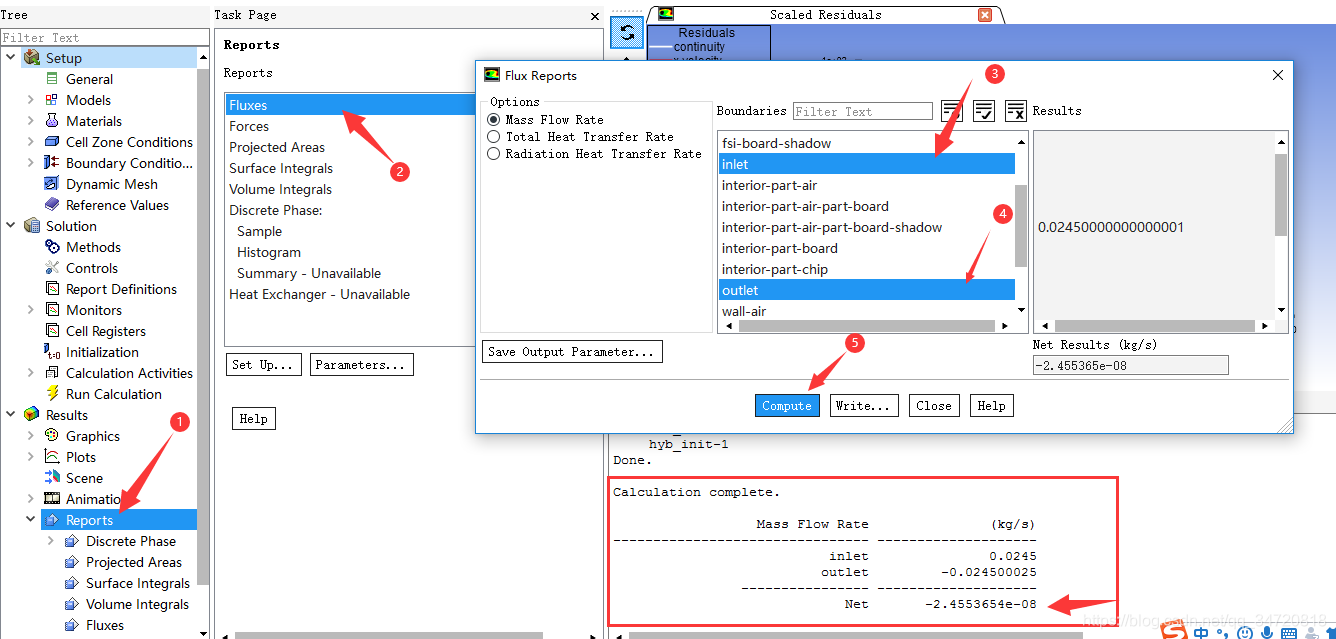The height and width of the screenshot is (639, 1336).
Task: Switch to the Scaled Residuals tab
Action: point(824,15)
